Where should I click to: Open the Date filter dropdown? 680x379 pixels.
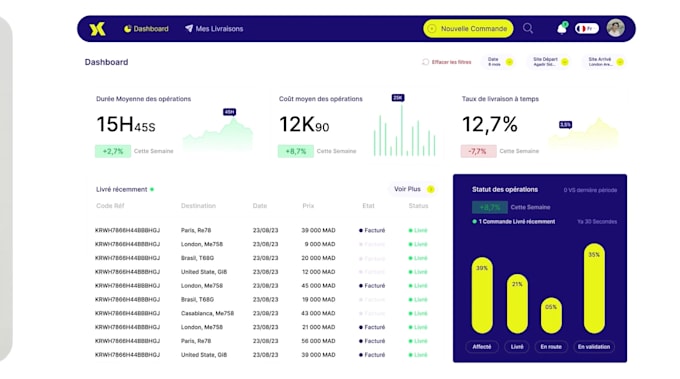pos(500,62)
